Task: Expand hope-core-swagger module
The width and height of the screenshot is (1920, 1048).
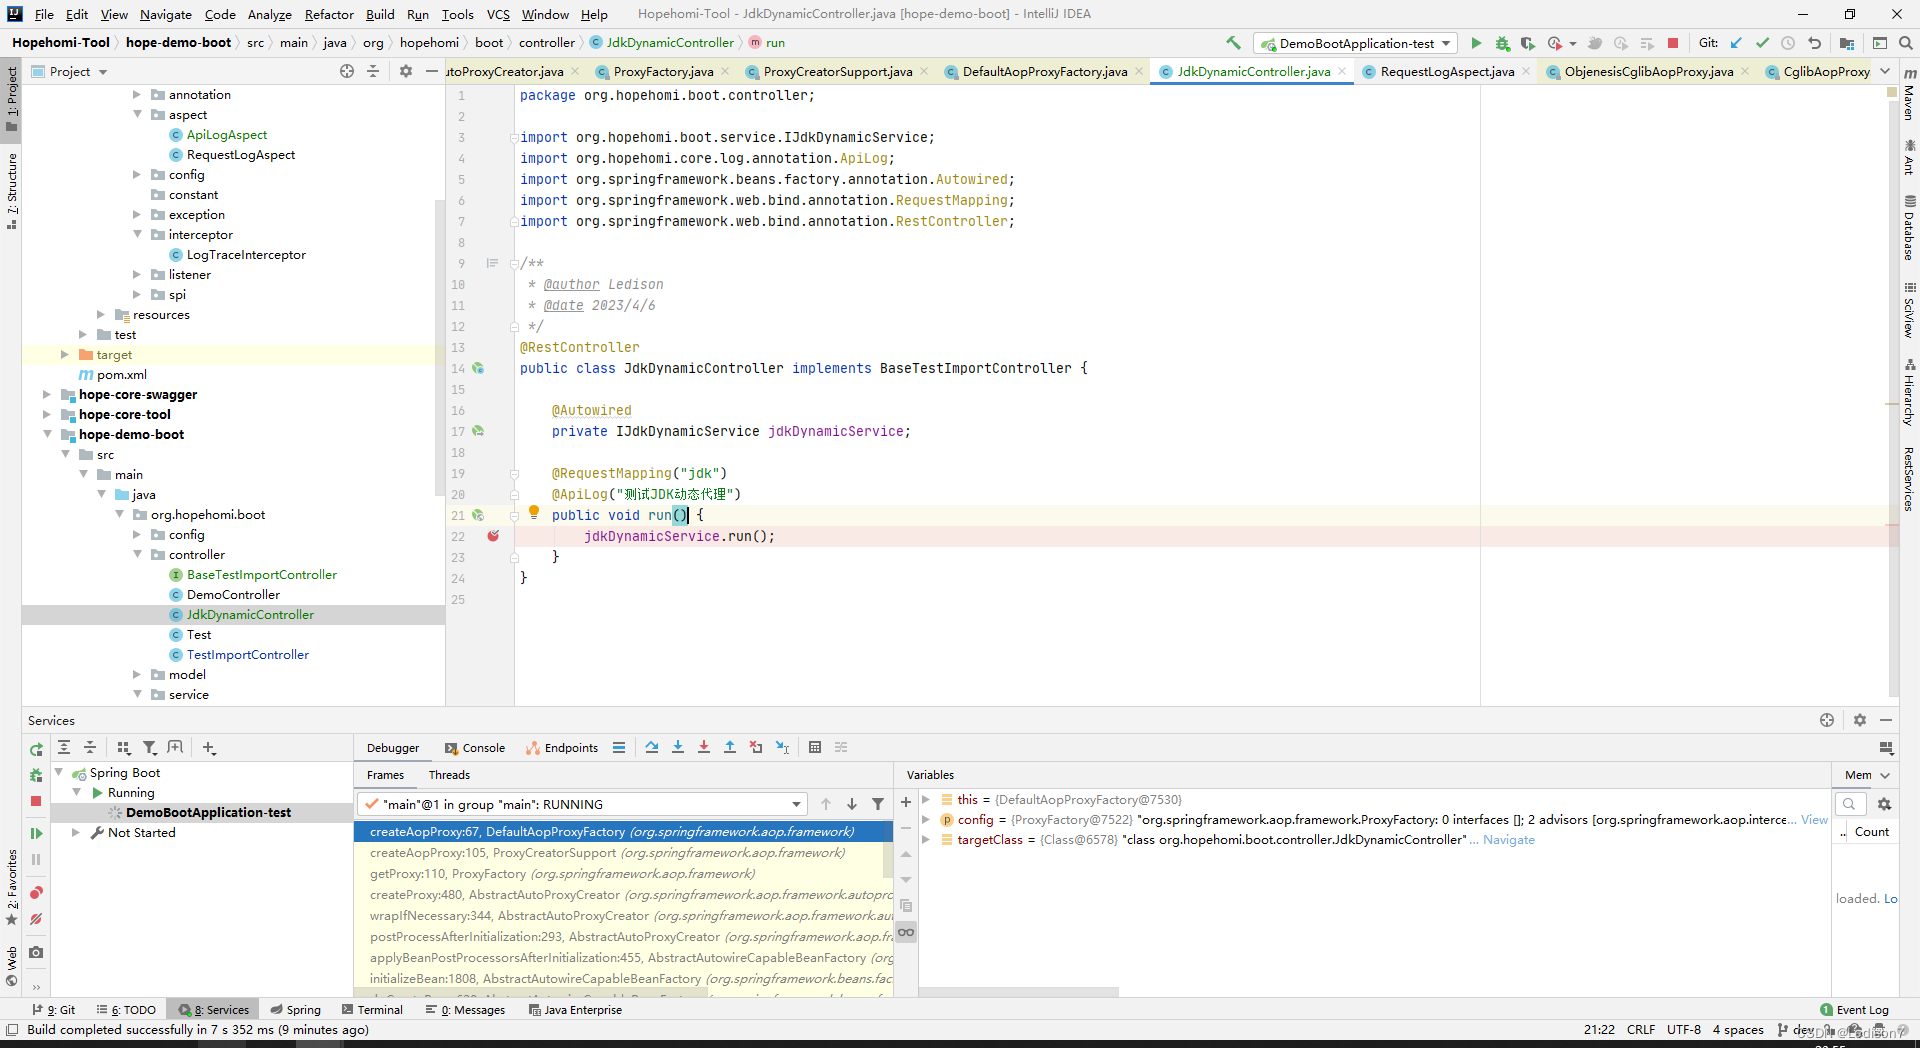Action: [x=47, y=395]
